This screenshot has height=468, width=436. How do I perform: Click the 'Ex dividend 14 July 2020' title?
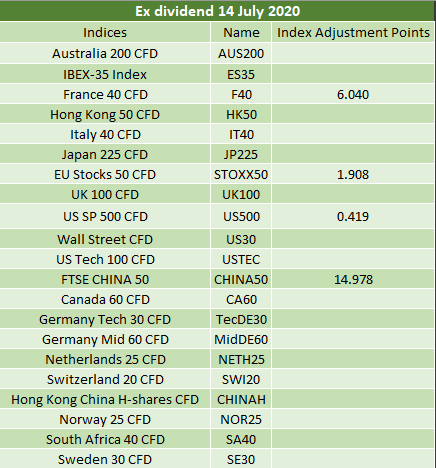[x=218, y=11]
